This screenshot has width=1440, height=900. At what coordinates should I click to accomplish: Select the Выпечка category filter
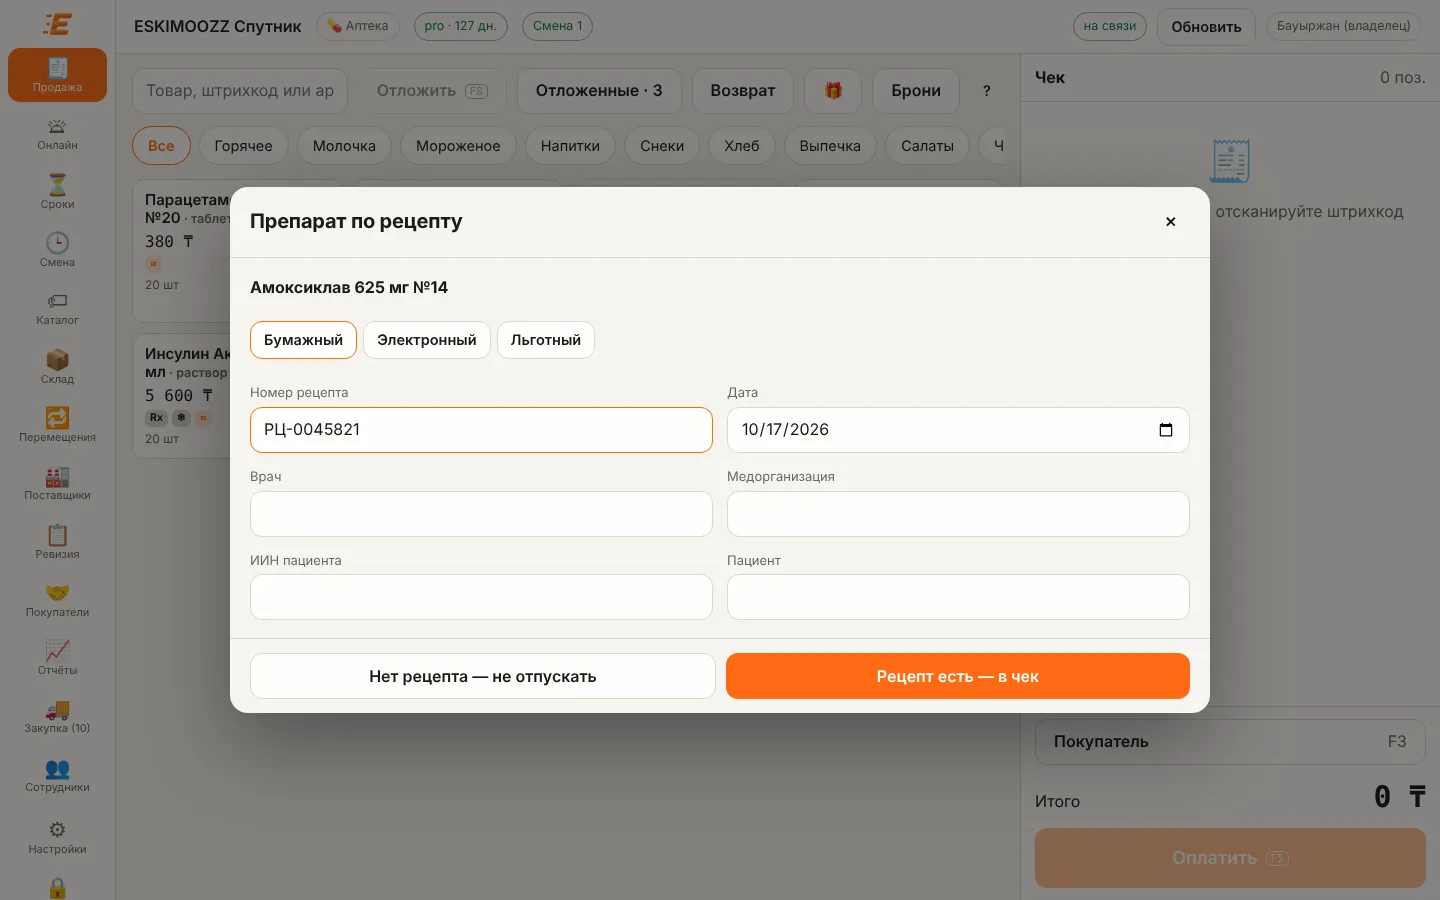(830, 146)
